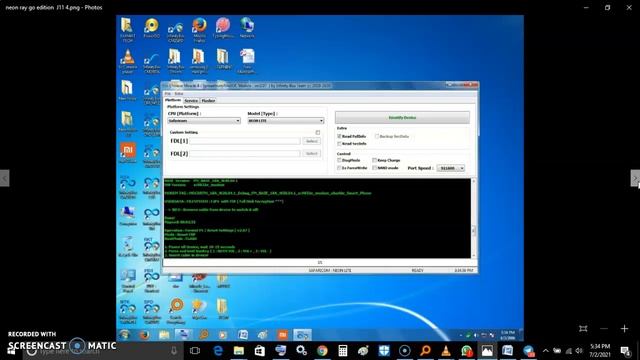Click Photos fit-to-window icon

583,329
